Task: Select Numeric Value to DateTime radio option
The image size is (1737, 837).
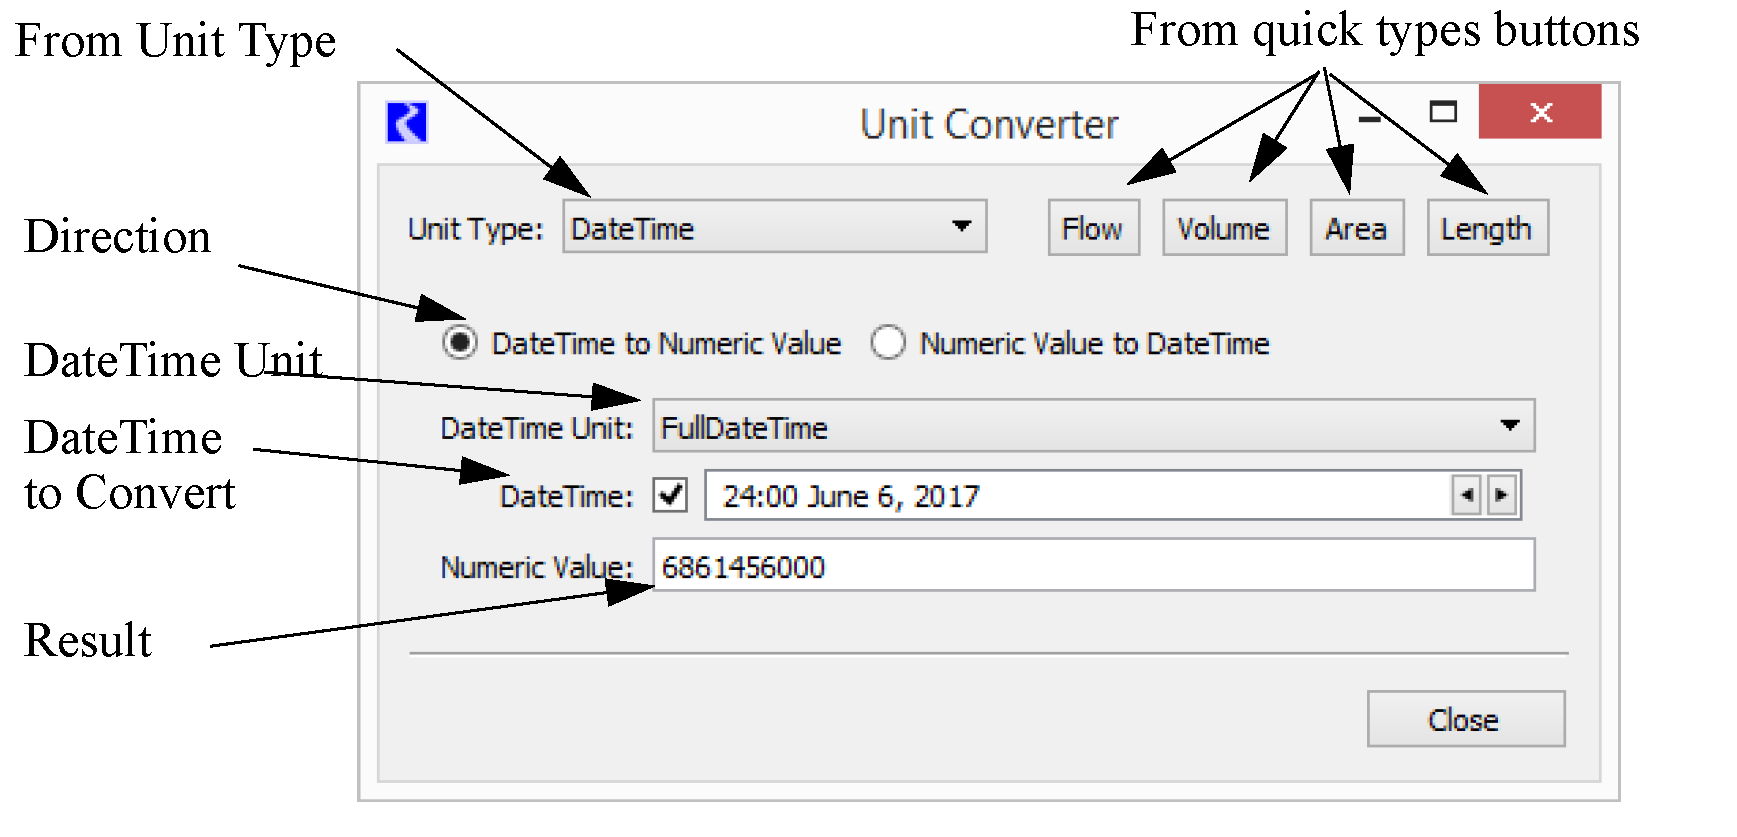Action: (888, 343)
